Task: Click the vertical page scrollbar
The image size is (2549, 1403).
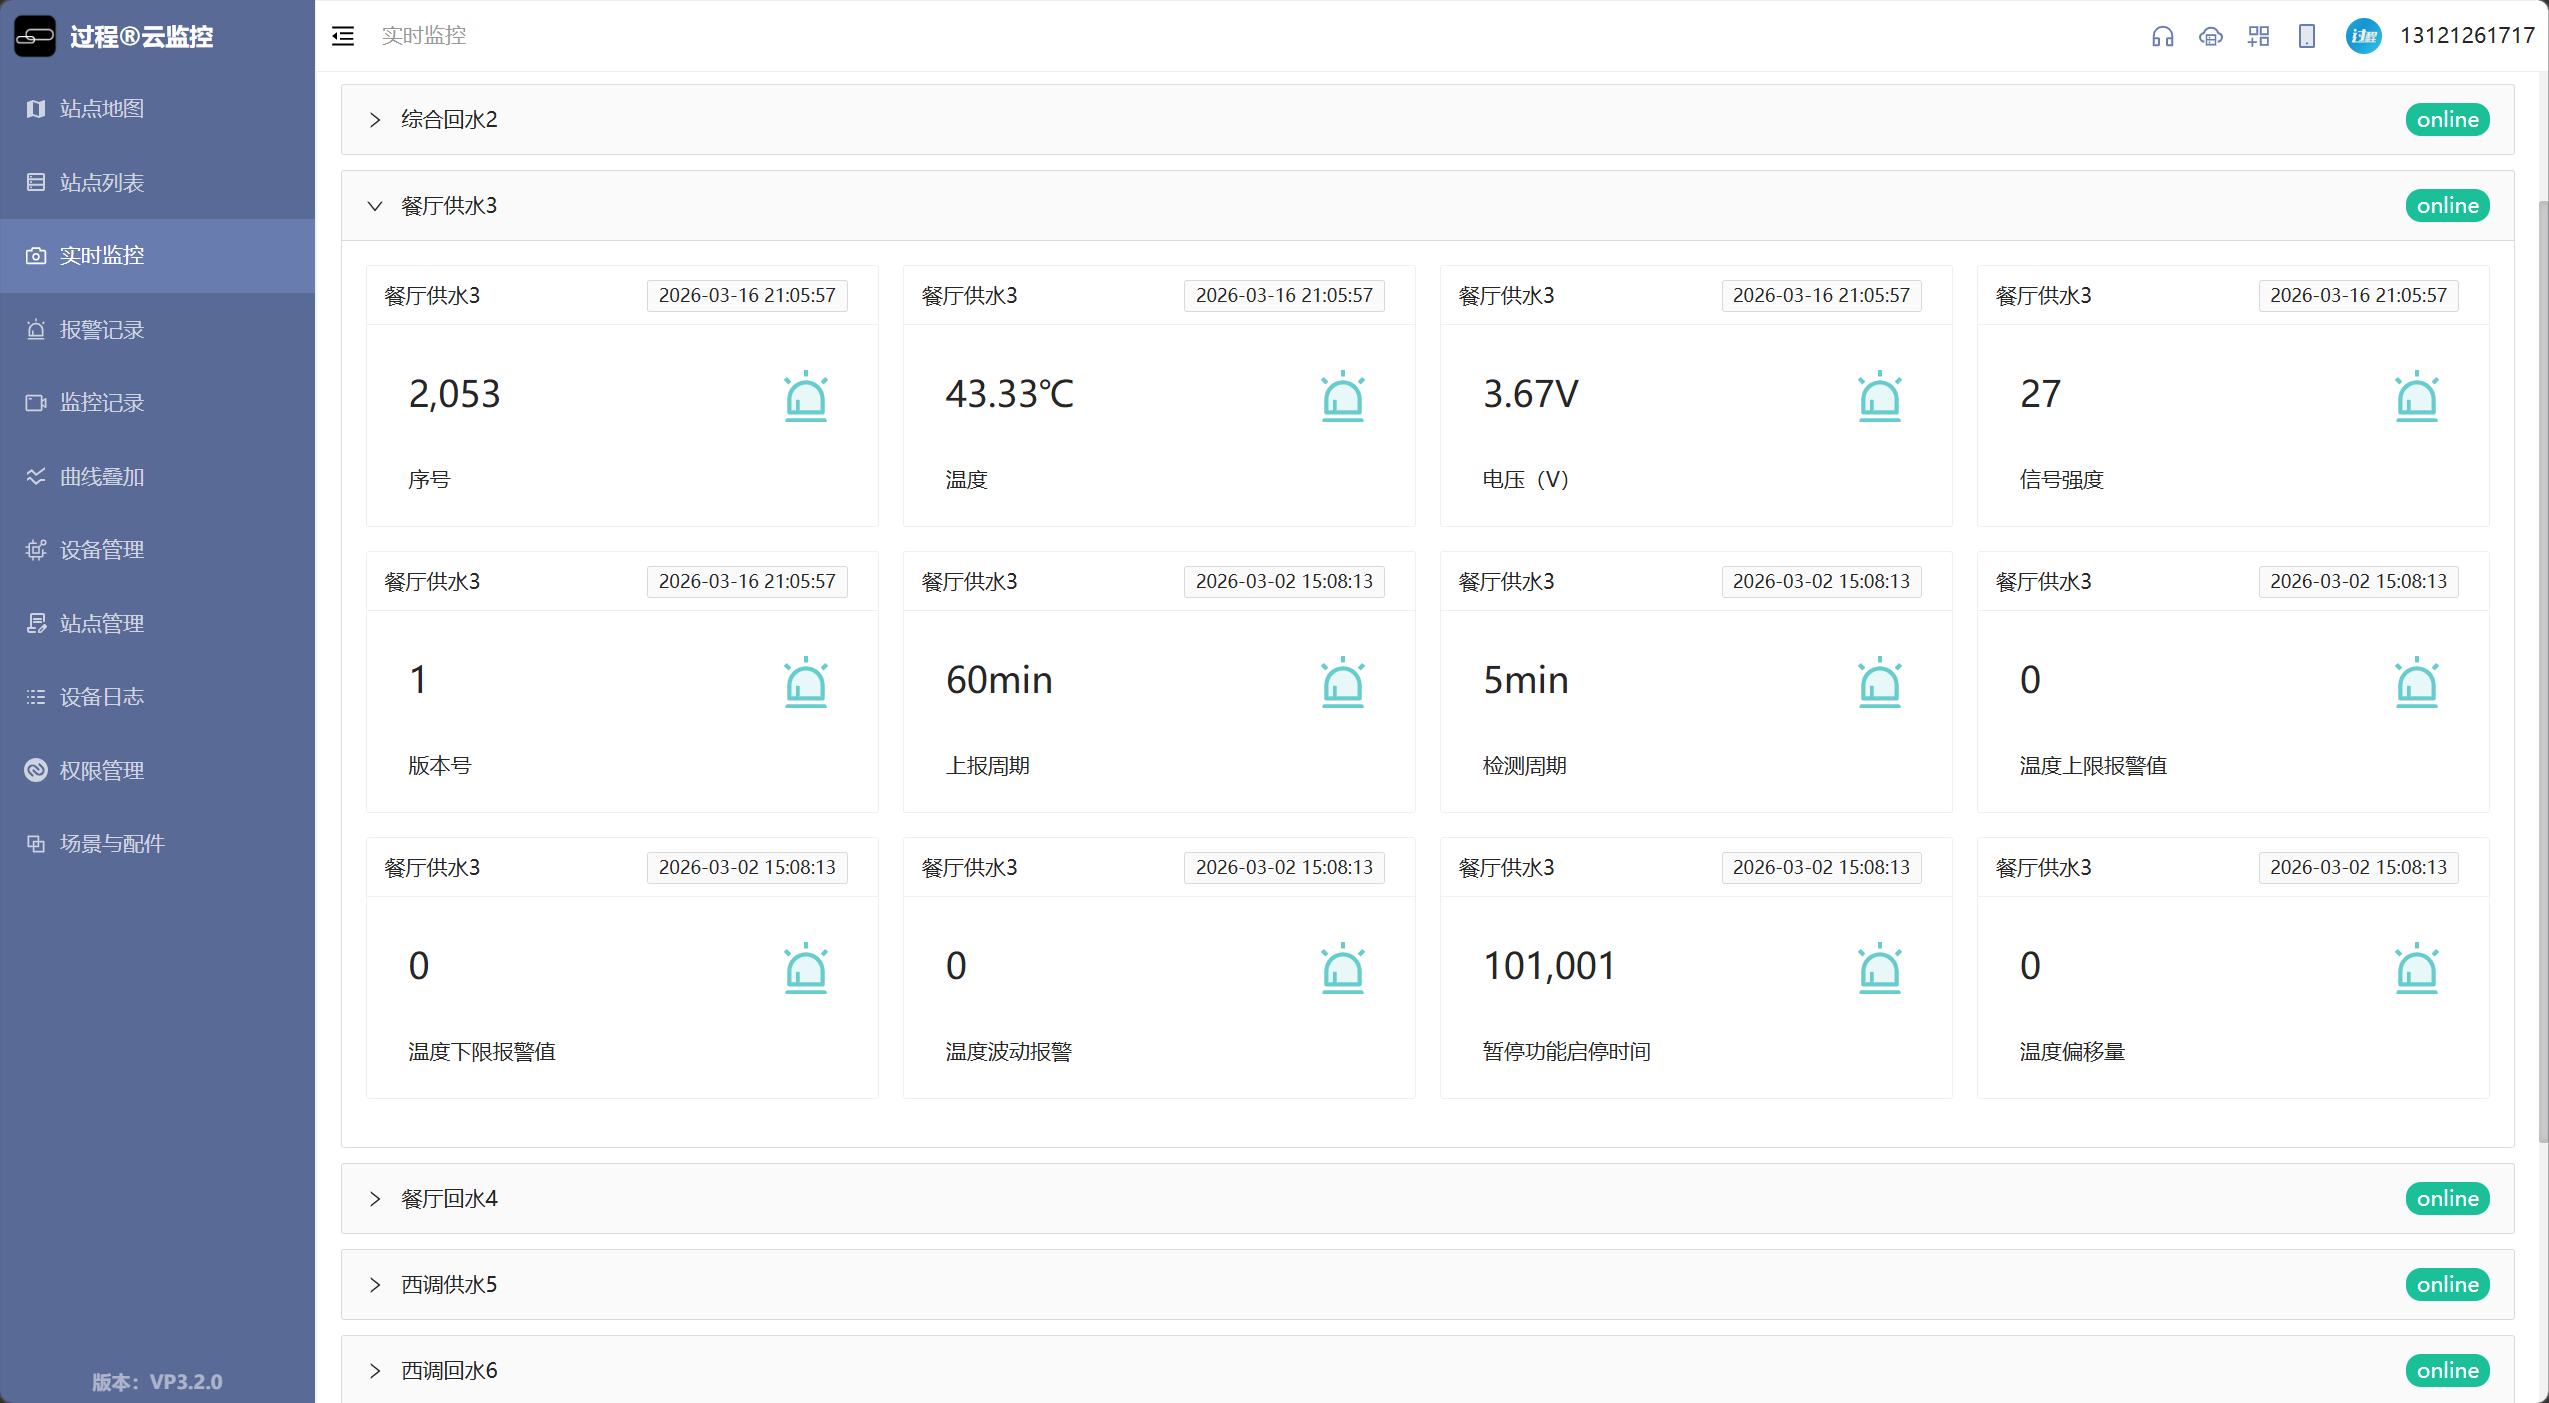Action: coord(2542,670)
